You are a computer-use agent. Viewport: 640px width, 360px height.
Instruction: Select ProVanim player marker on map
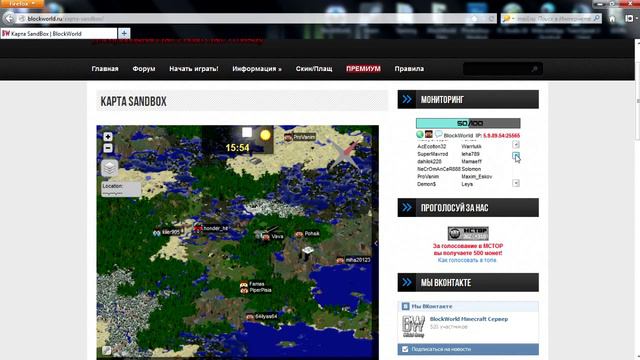tap(300, 137)
